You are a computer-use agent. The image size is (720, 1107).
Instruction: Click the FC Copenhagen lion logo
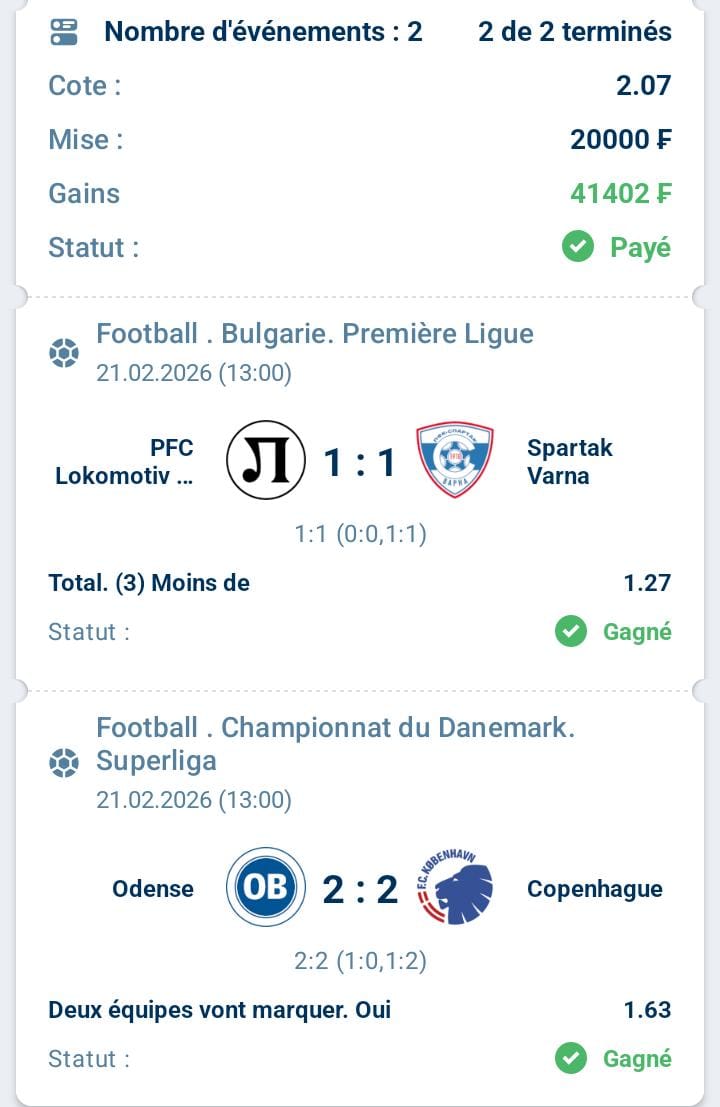[455, 888]
